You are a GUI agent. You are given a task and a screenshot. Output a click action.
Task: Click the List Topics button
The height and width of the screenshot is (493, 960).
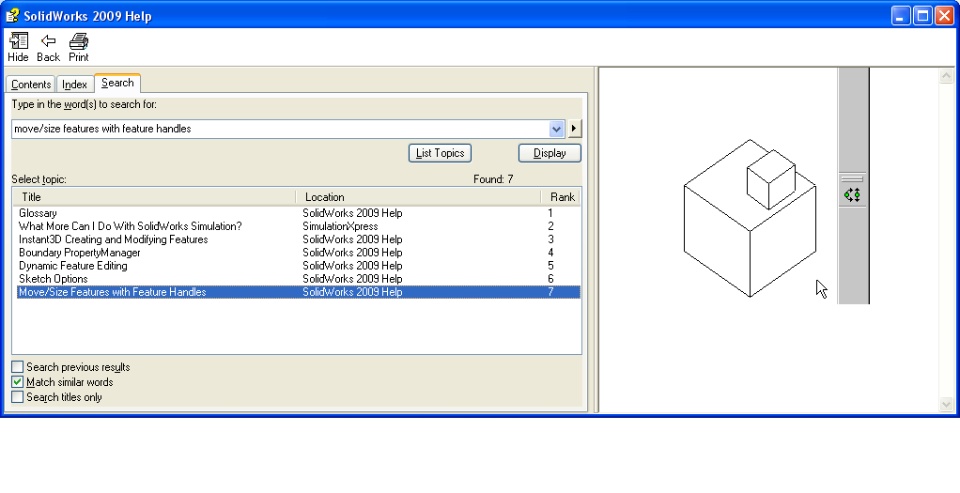(x=440, y=153)
